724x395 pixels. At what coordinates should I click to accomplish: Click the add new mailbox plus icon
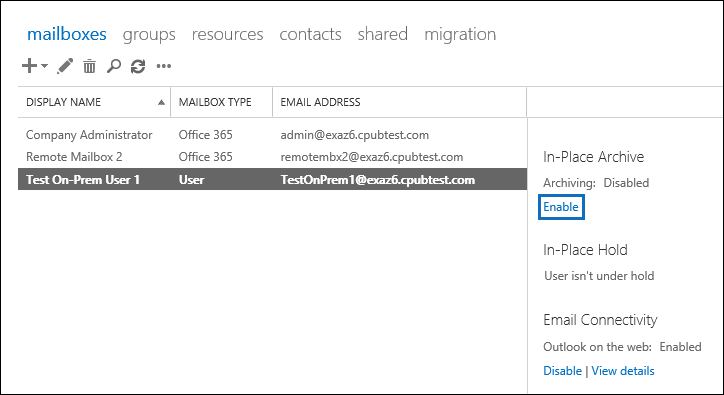29,66
